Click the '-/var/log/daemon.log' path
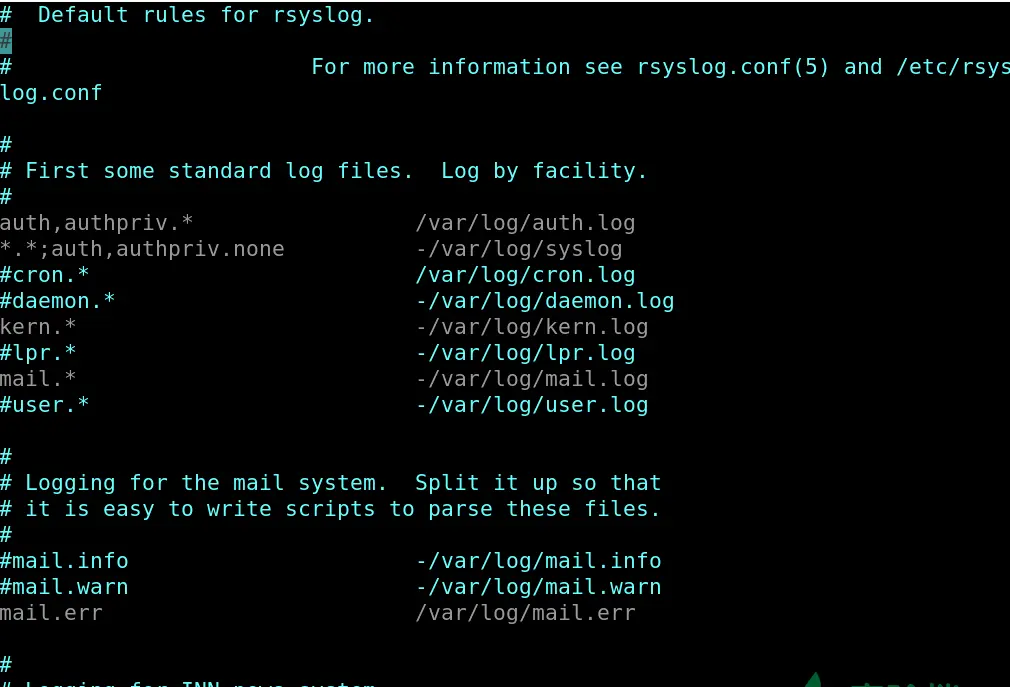 [x=544, y=301]
